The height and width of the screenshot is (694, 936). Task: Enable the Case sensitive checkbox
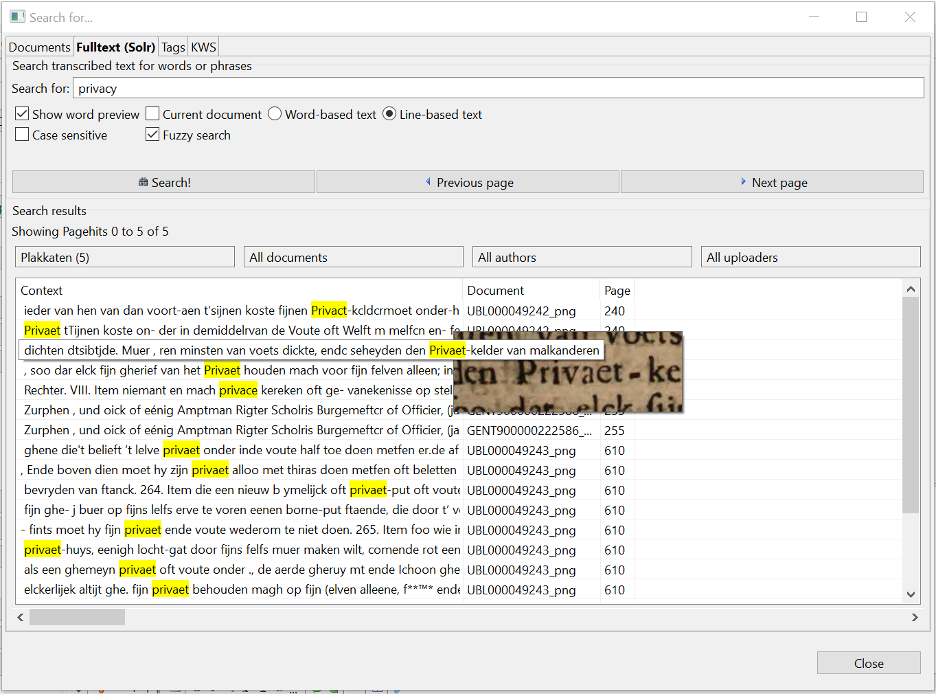pos(21,134)
